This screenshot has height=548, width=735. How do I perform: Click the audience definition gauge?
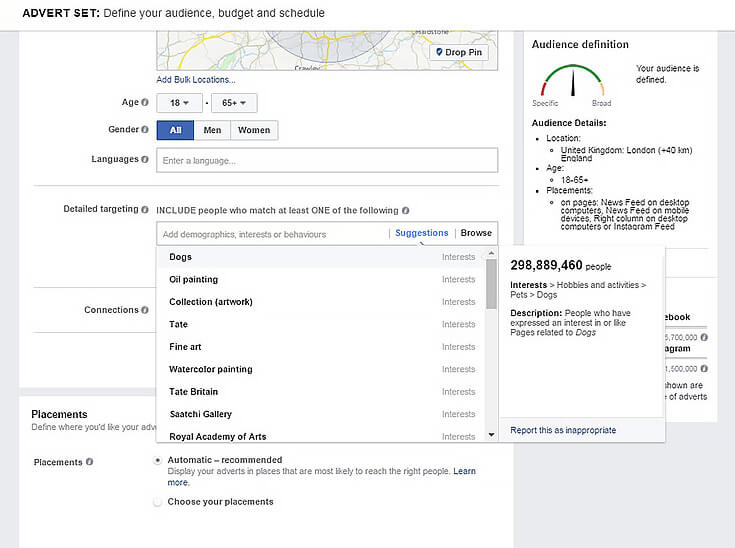coord(572,82)
